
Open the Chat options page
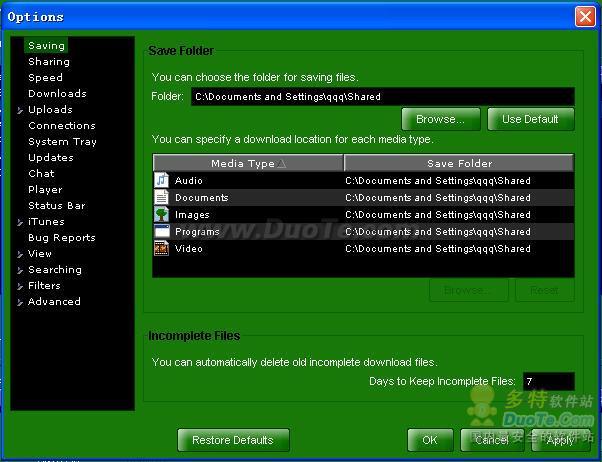tap(41, 174)
